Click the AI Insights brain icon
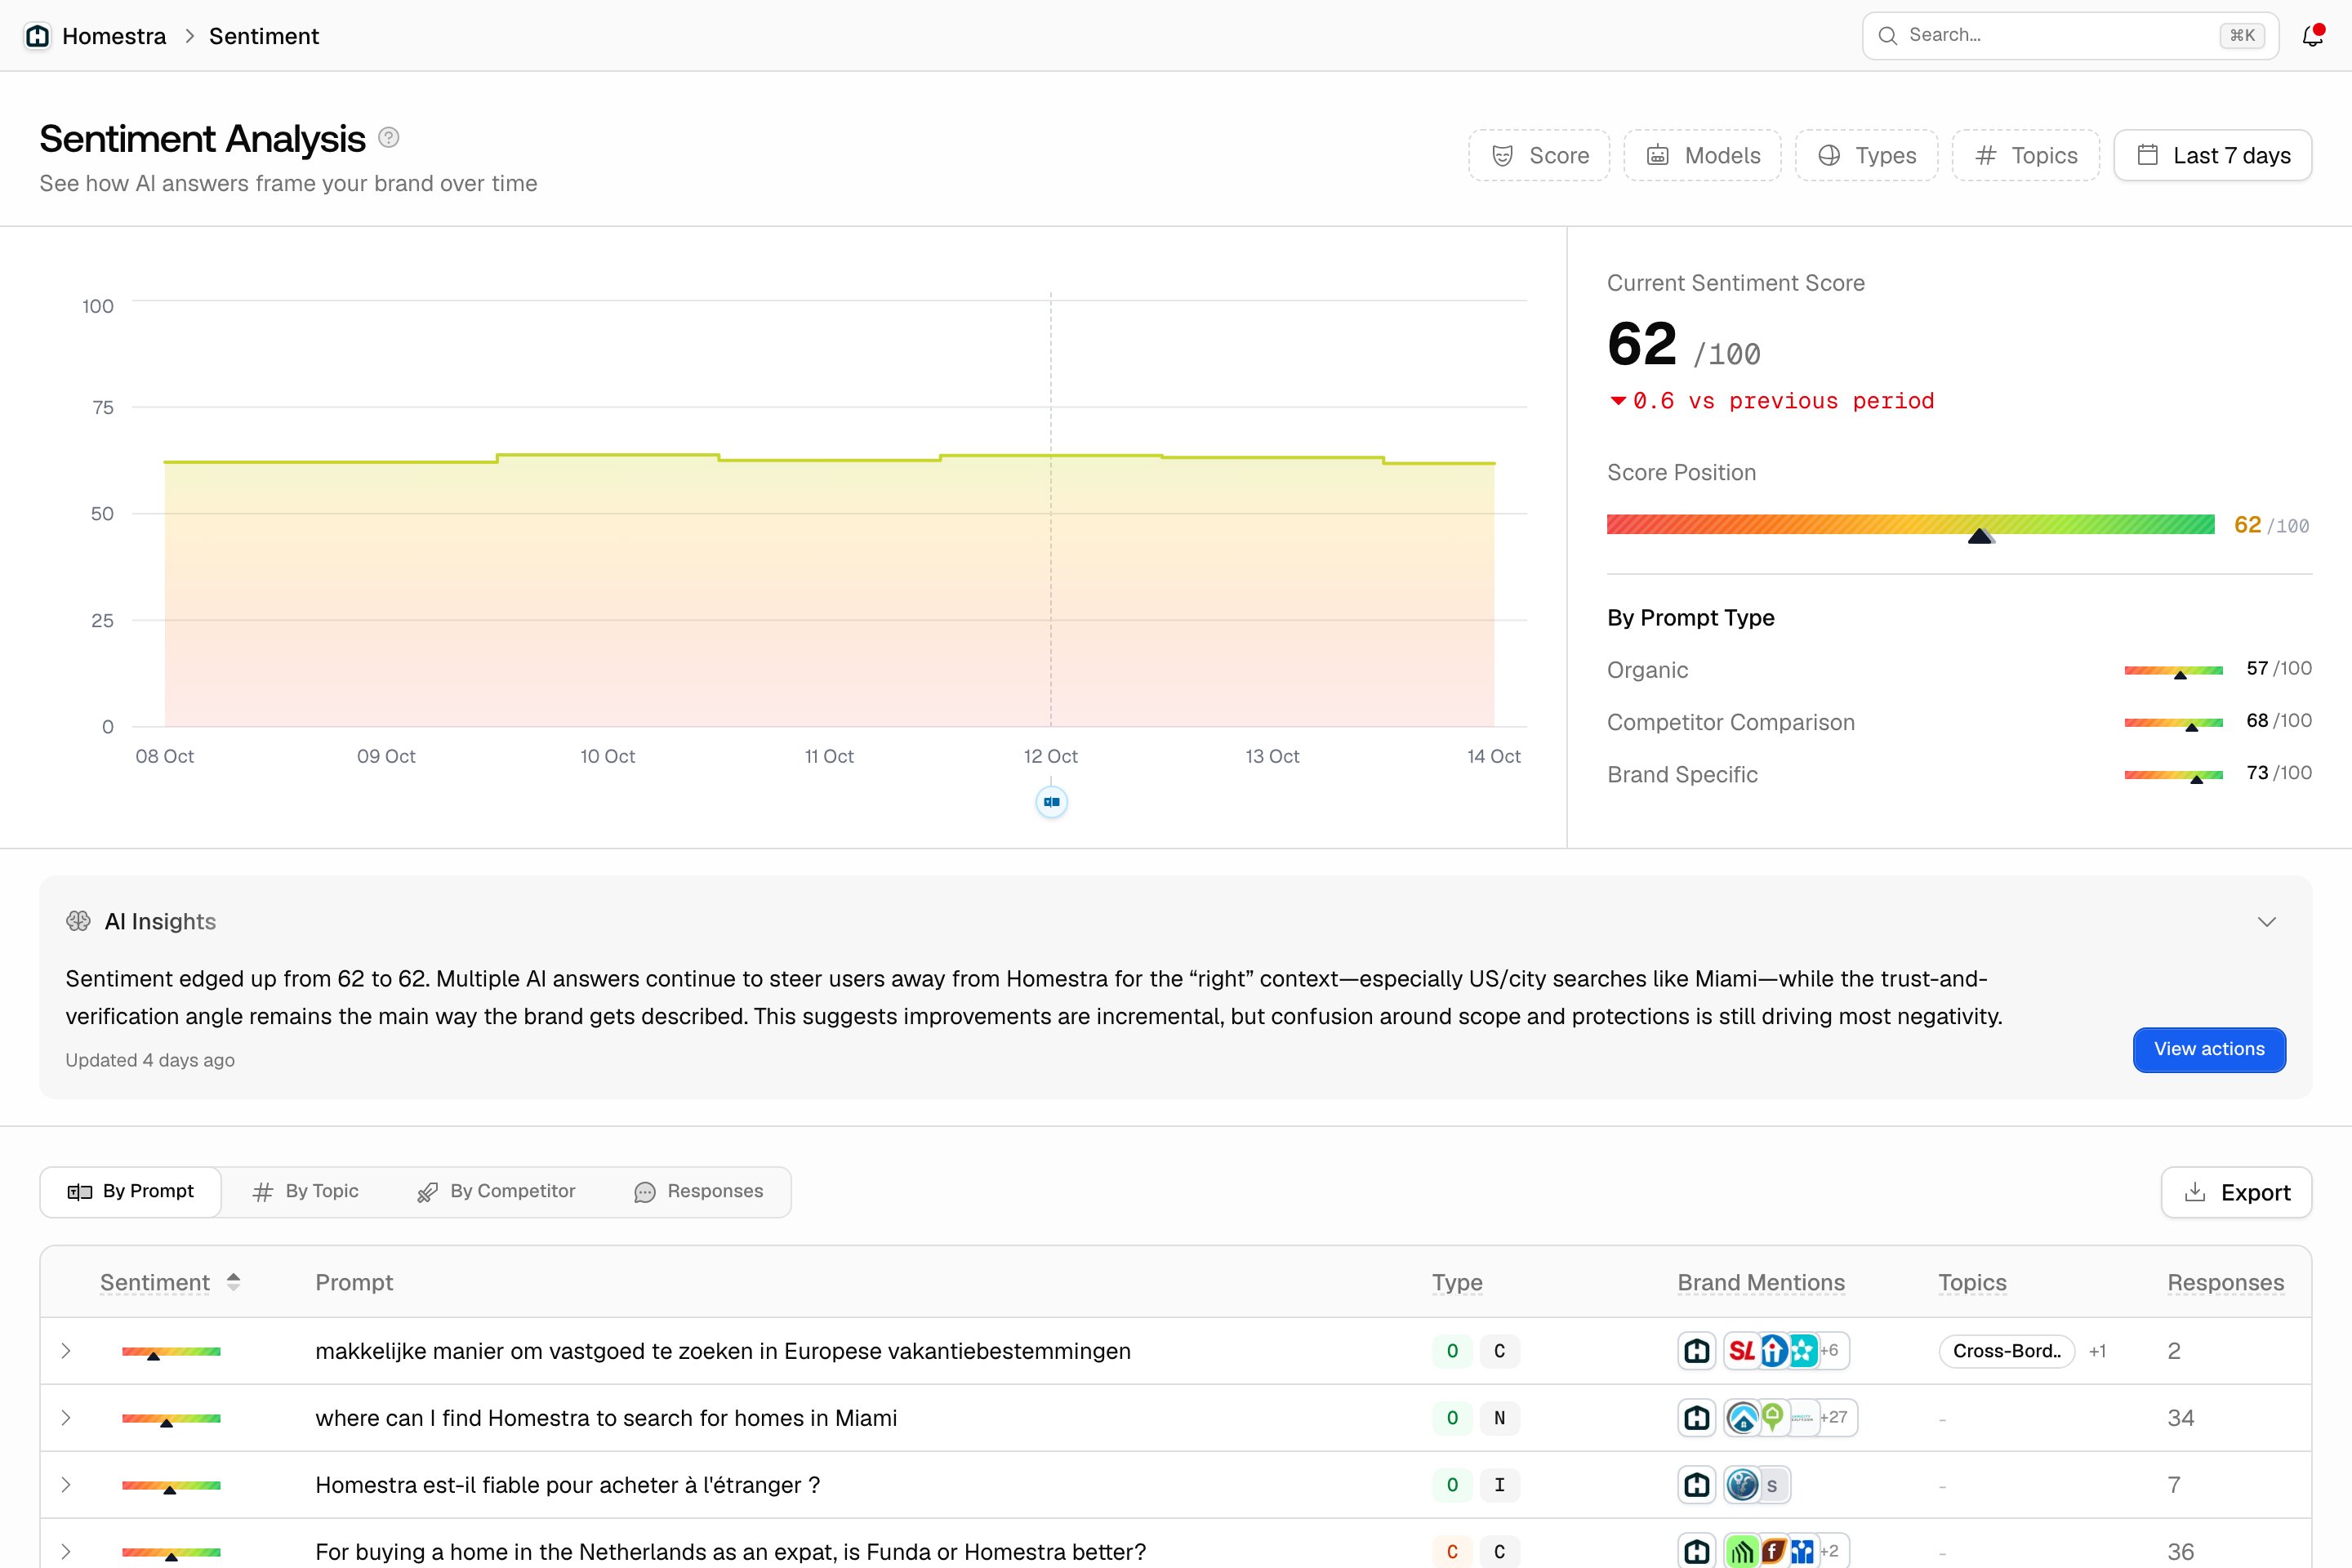The height and width of the screenshot is (1568, 2352). [78, 921]
